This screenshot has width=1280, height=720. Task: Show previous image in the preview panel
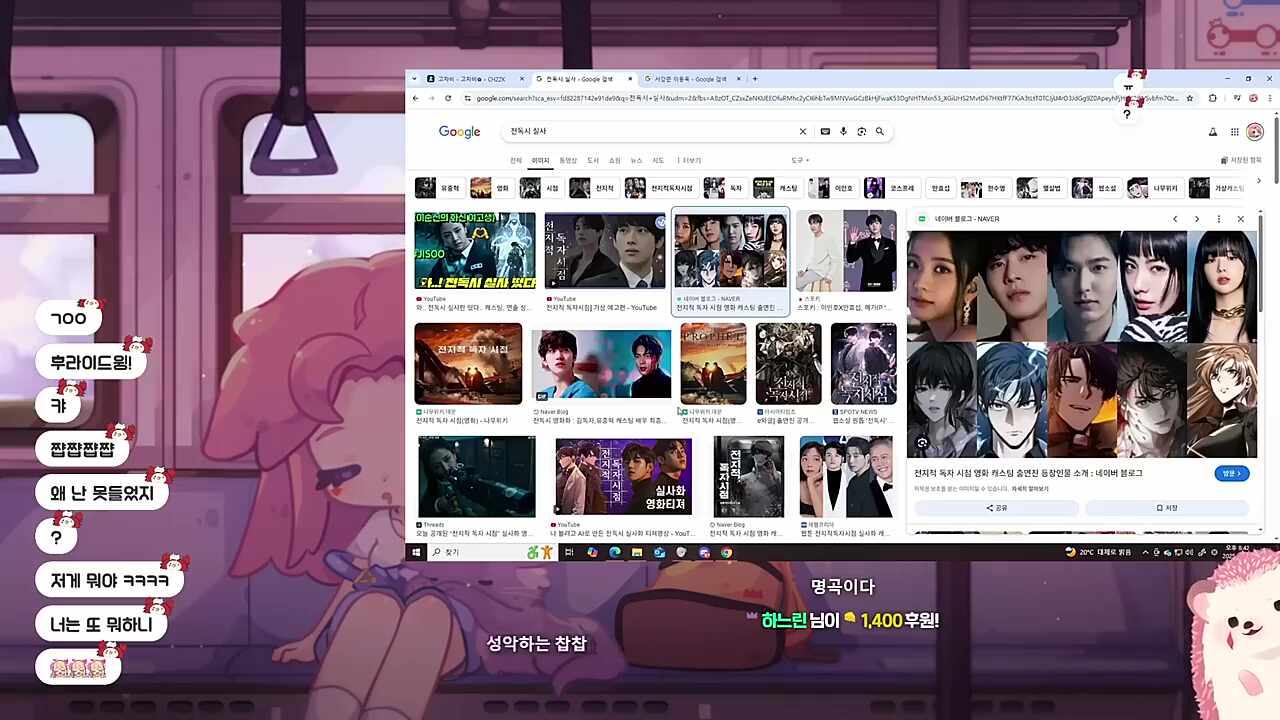point(1175,219)
